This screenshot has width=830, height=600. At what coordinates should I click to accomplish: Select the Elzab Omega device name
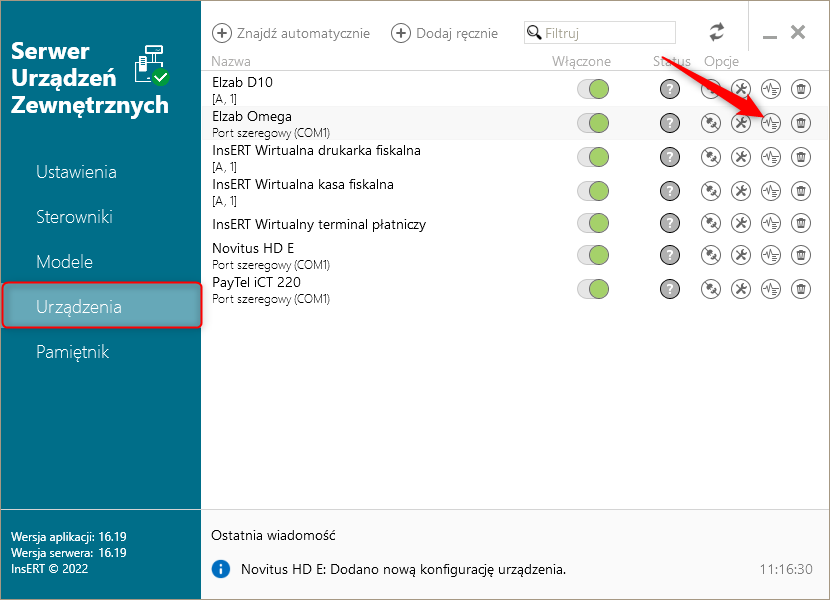pyautogui.click(x=252, y=117)
